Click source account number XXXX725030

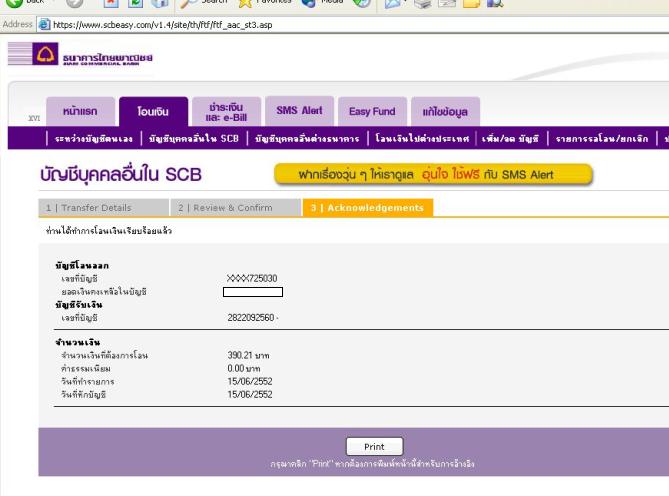point(252,278)
